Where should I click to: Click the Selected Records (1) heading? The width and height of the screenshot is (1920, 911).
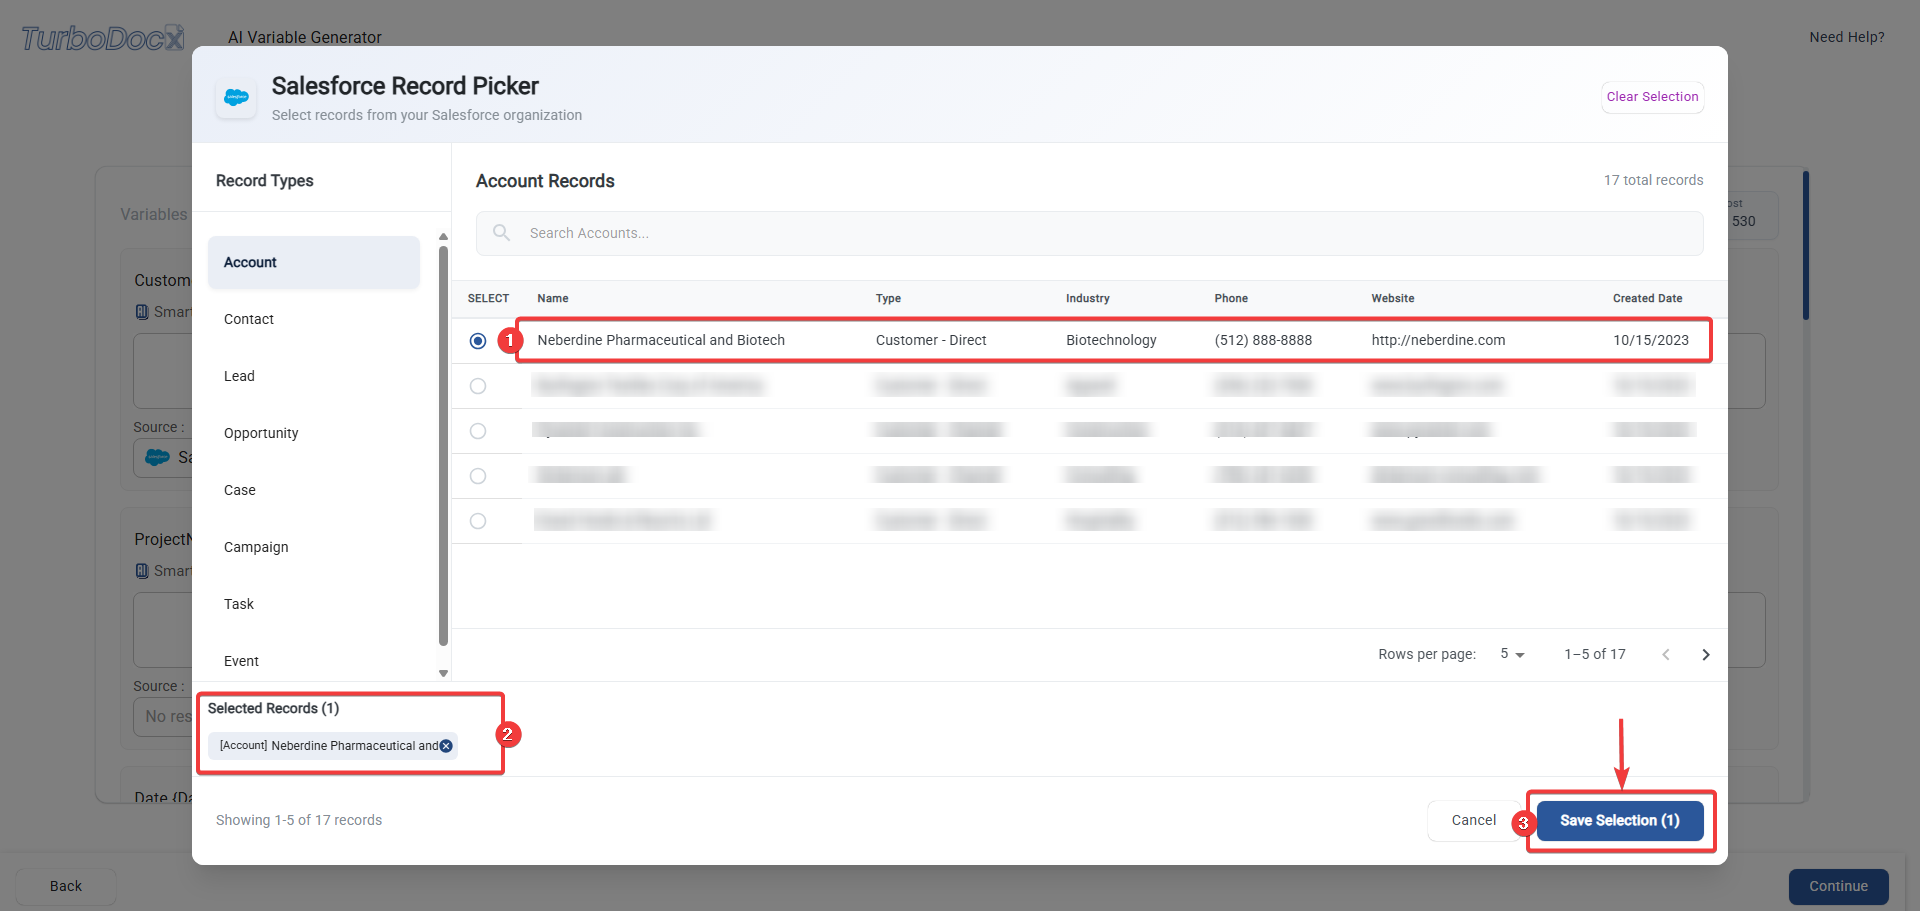pyautogui.click(x=273, y=708)
